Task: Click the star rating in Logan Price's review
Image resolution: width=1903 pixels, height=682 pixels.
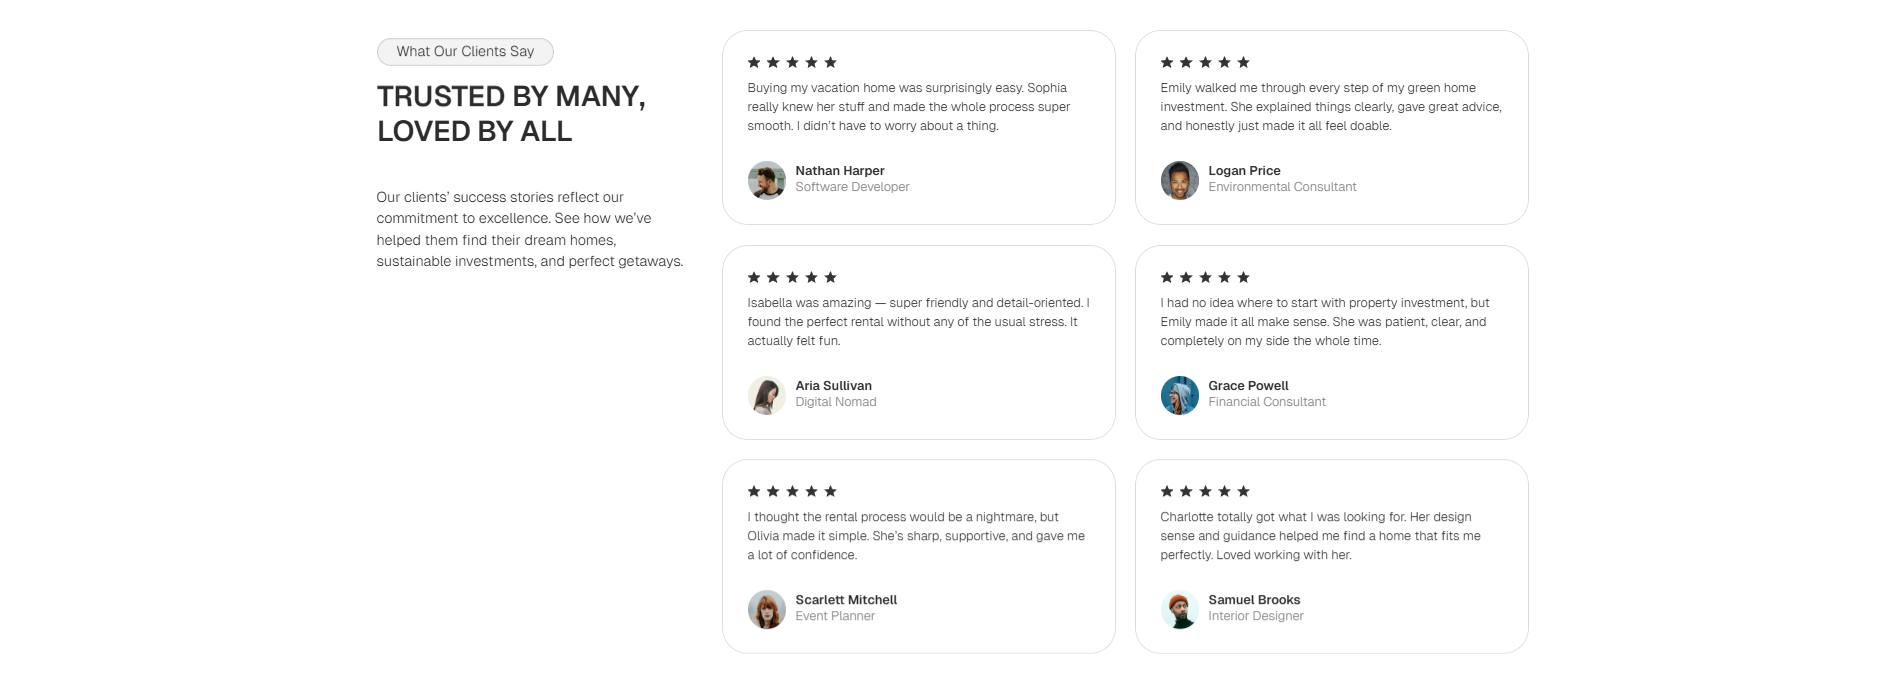Action: pyautogui.click(x=1205, y=62)
